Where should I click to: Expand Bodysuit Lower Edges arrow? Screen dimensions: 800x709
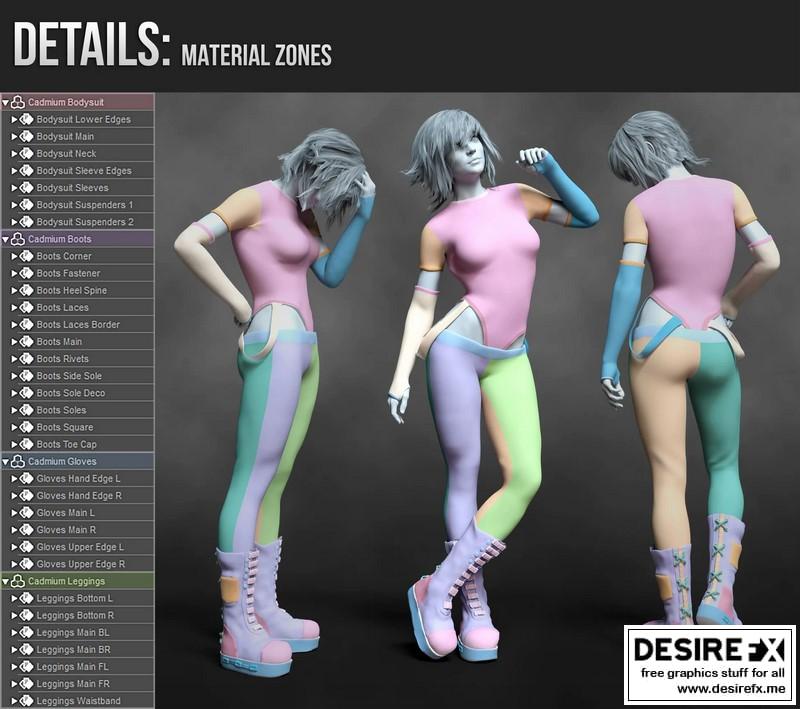(x=14, y=120)
